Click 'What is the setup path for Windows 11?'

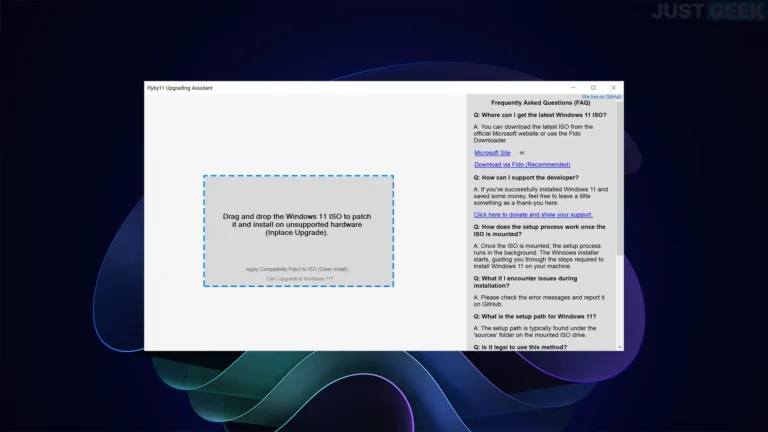(536, 315)
